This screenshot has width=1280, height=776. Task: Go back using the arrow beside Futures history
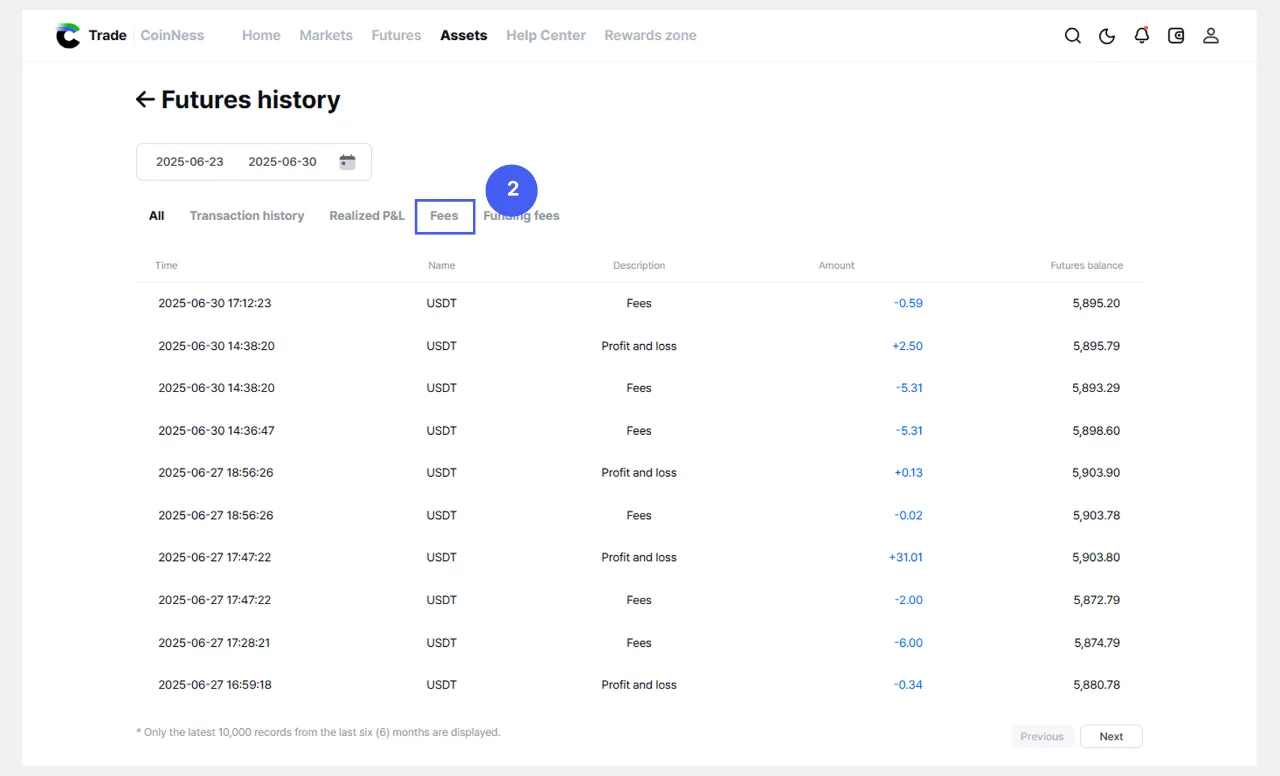[x=145, y=99]
